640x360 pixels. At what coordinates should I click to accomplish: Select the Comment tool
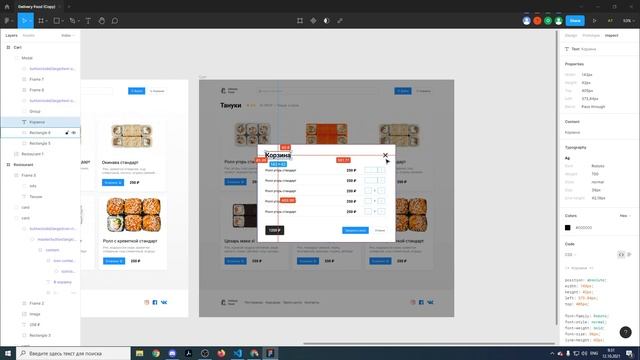coord(115,20)
